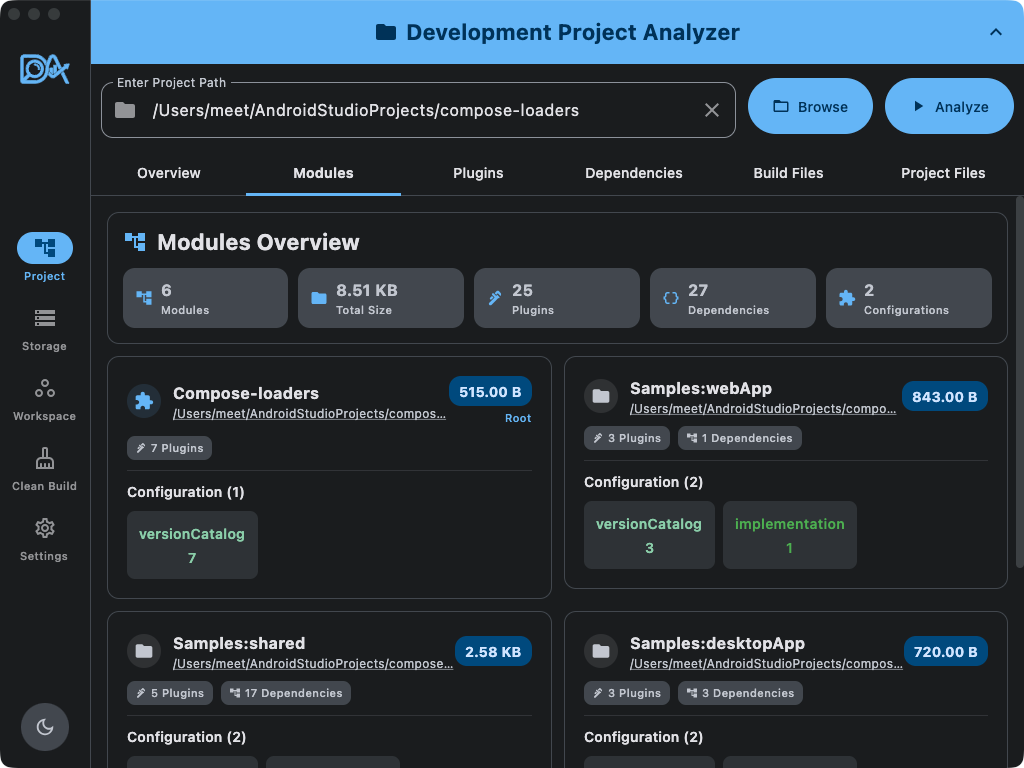Click the Browse button
The height and width of the screenshot is (768, 1024).
point(810,106)
